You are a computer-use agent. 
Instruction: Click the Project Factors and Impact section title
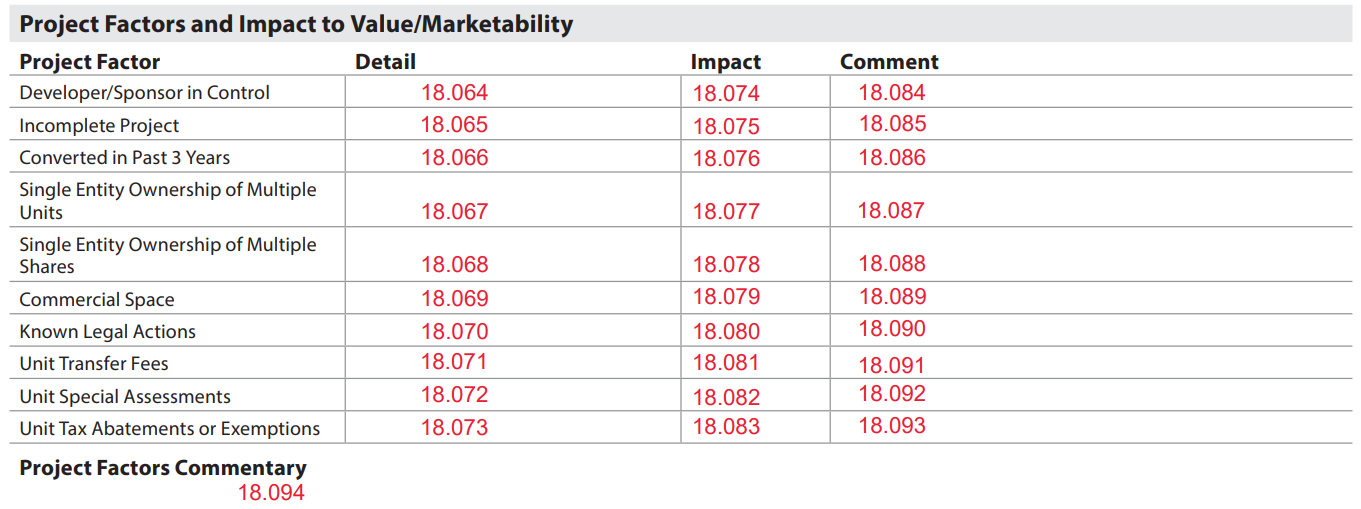click(x=296, y=24)
